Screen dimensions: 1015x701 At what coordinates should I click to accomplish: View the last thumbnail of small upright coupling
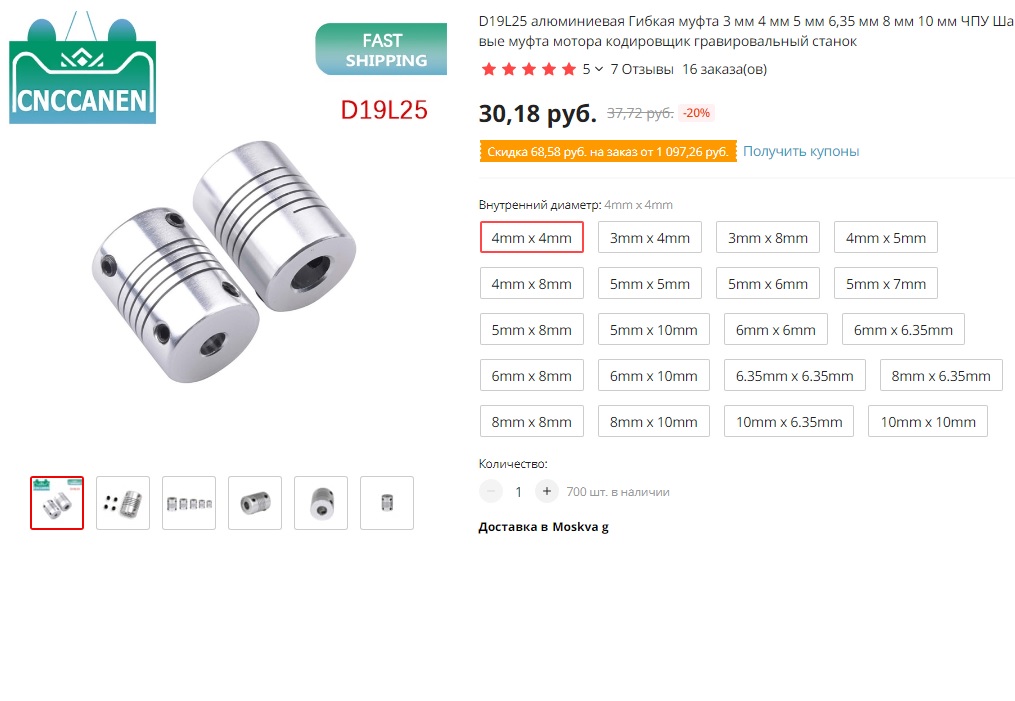coord(387,503)
